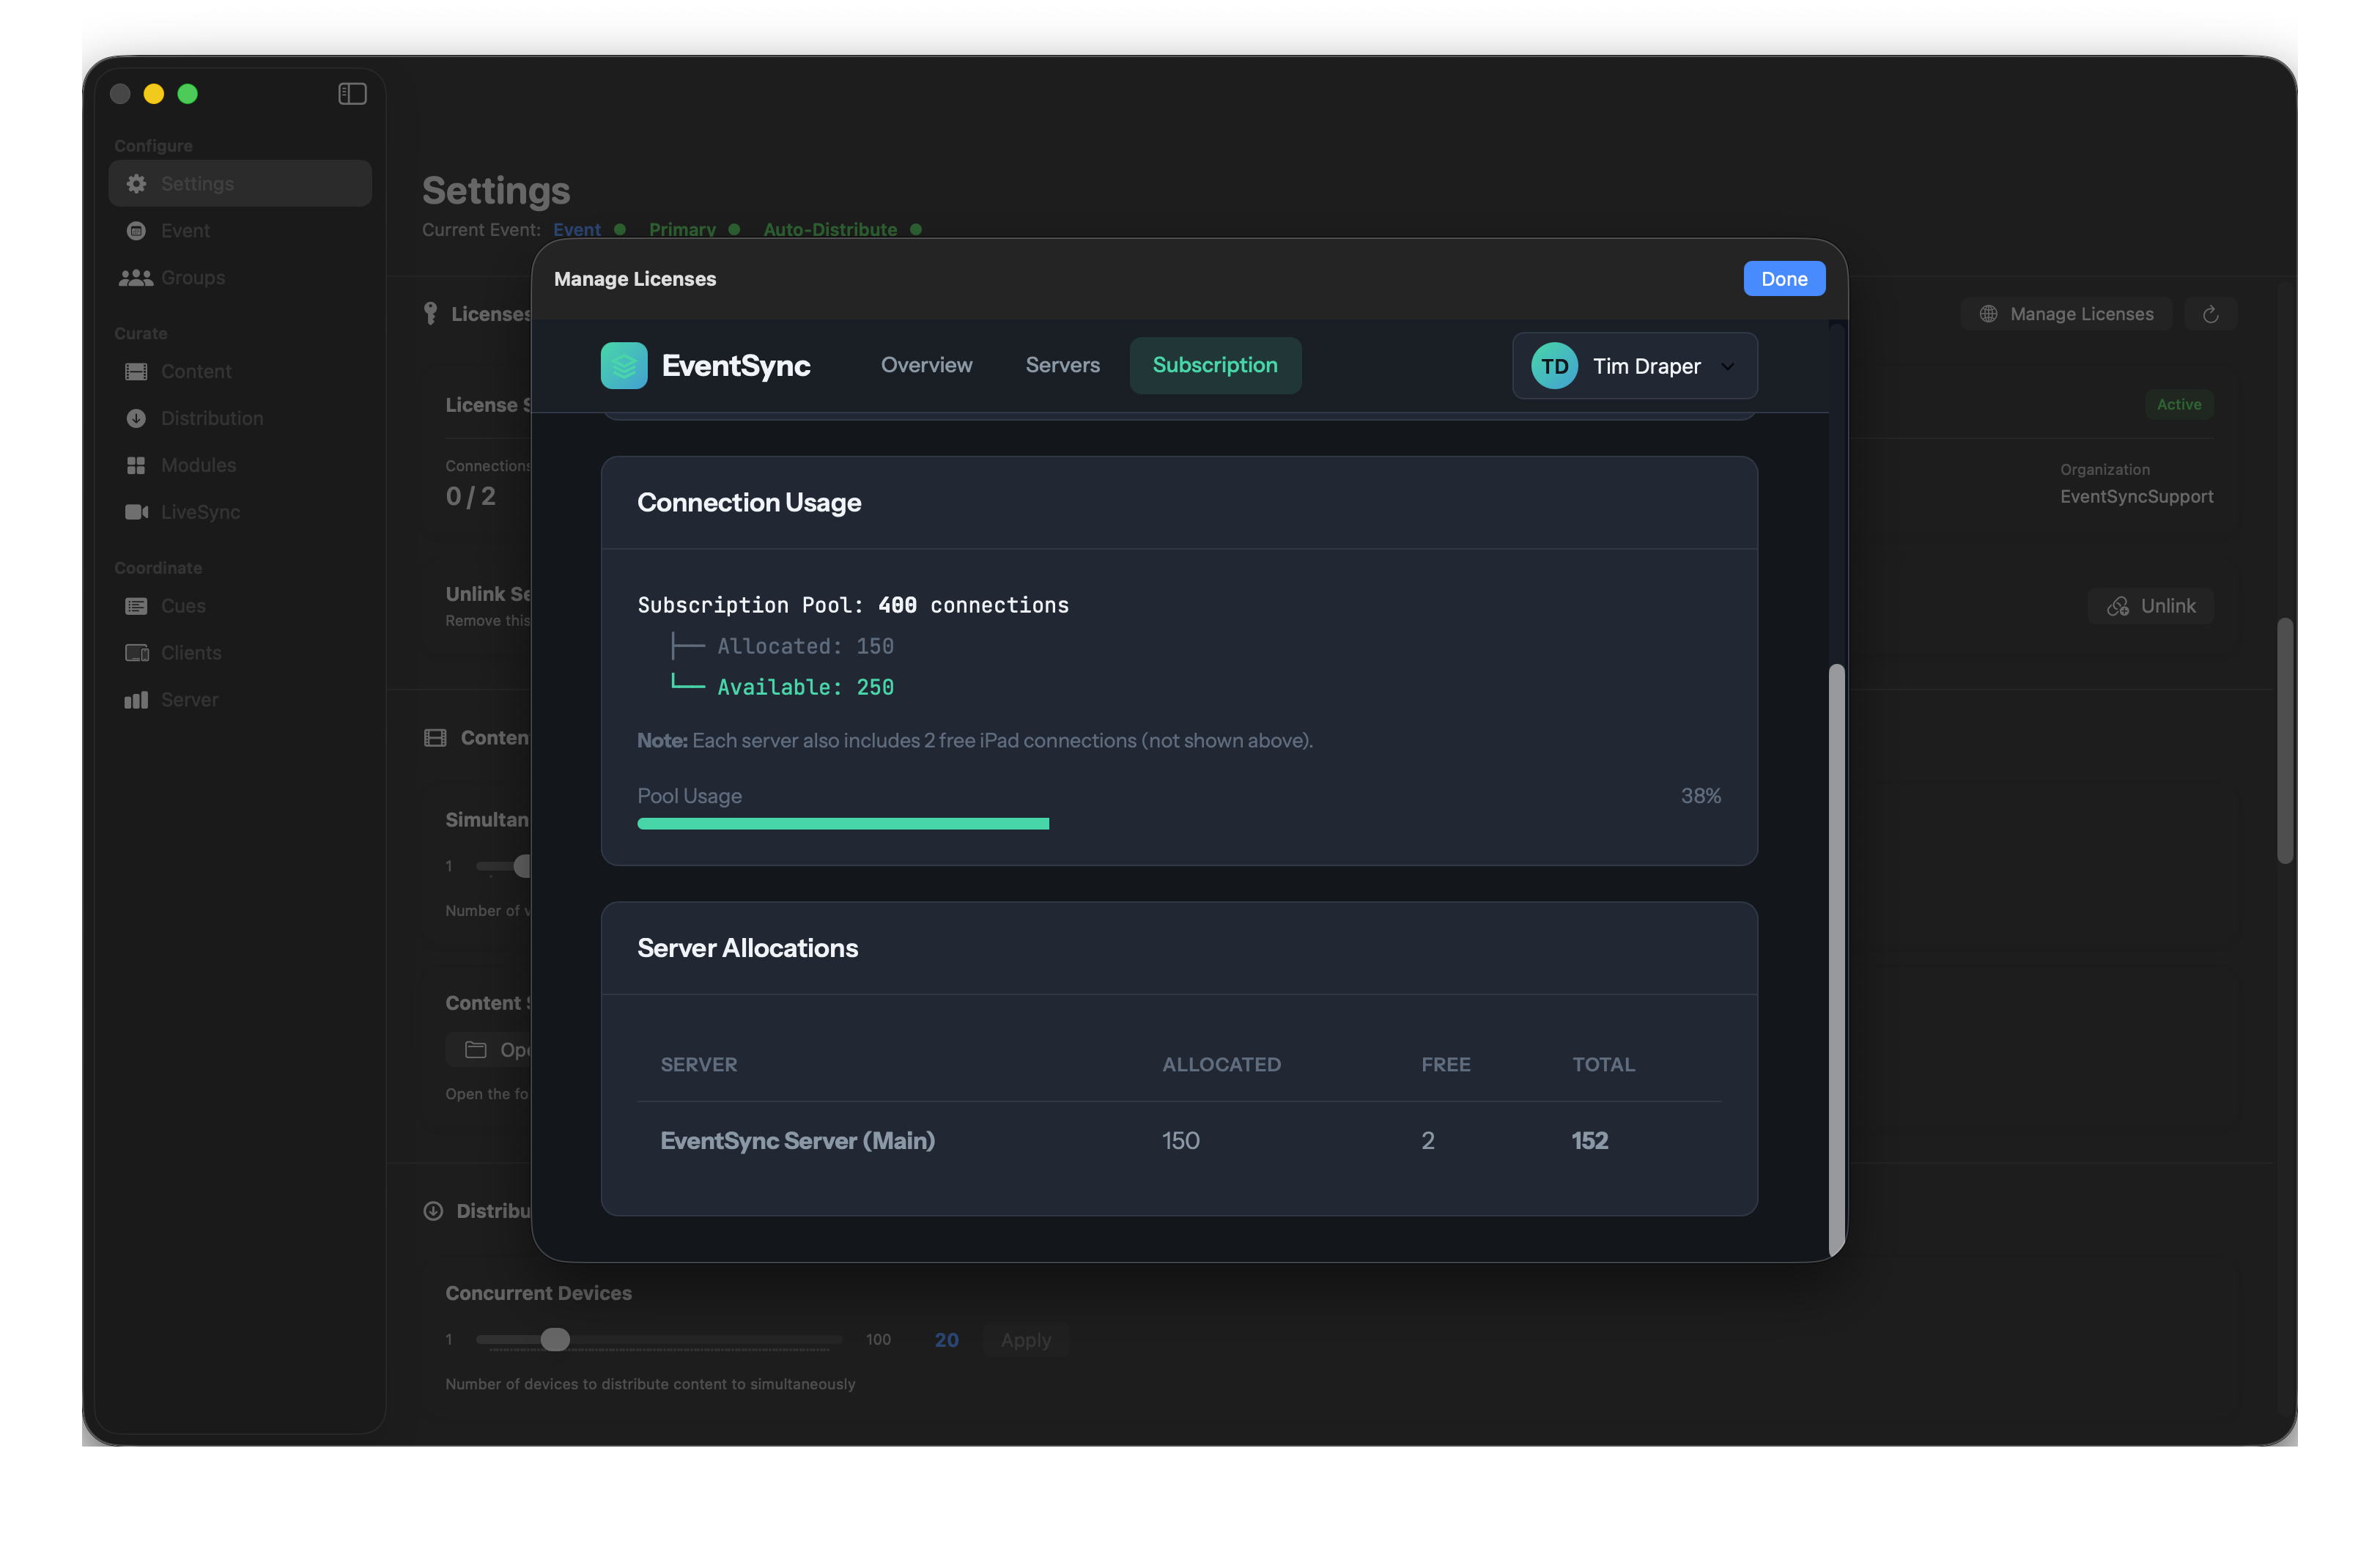Go to Content in the sidebar
Viewport: 2380px width, 1555px height.
click(240, 372)
